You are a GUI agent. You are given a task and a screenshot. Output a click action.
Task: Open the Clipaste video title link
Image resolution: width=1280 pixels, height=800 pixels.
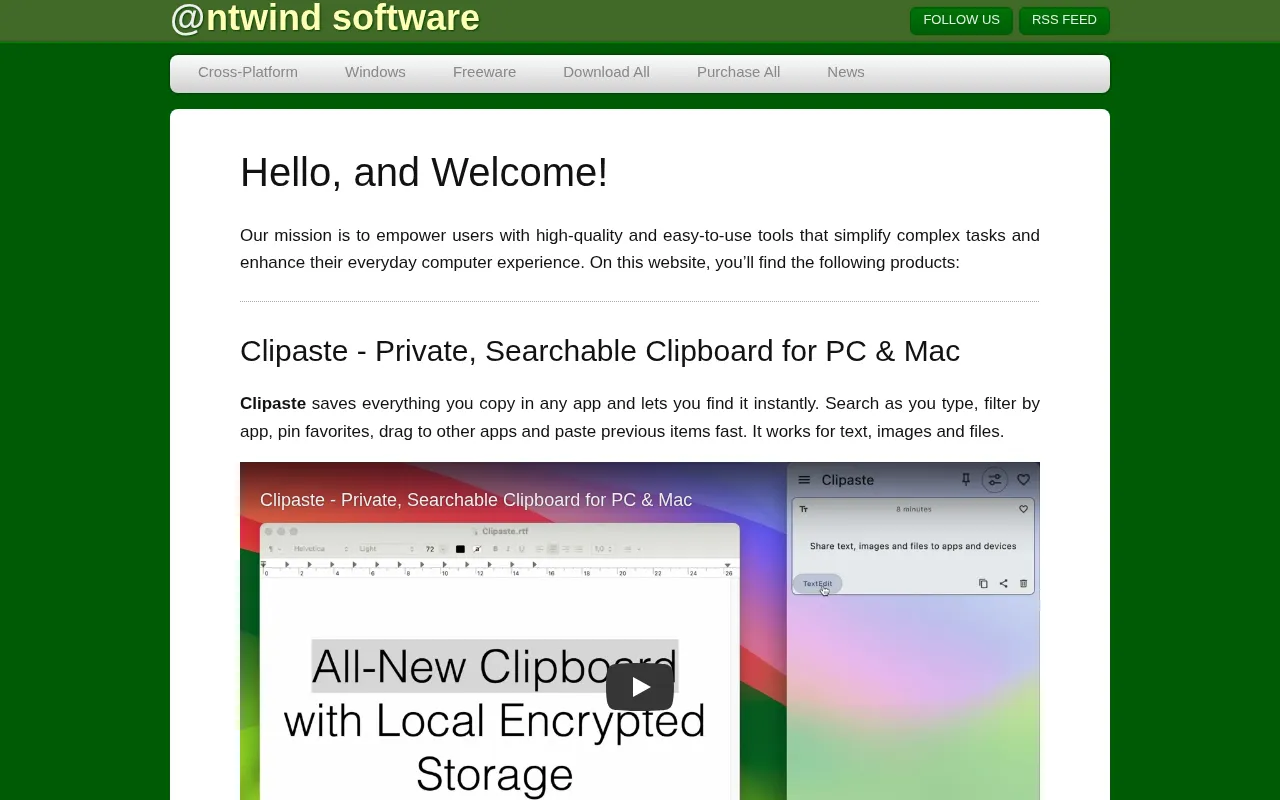476,500
